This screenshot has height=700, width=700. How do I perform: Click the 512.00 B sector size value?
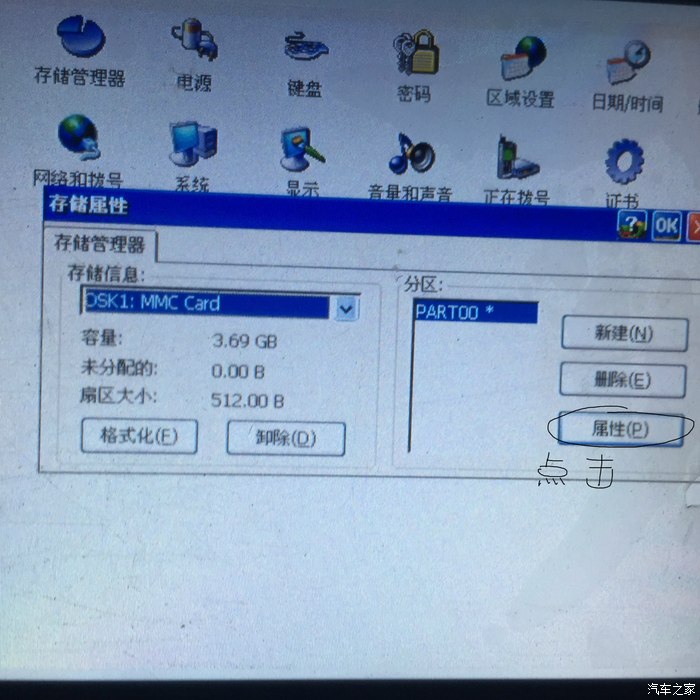click(x=247, y=400)
